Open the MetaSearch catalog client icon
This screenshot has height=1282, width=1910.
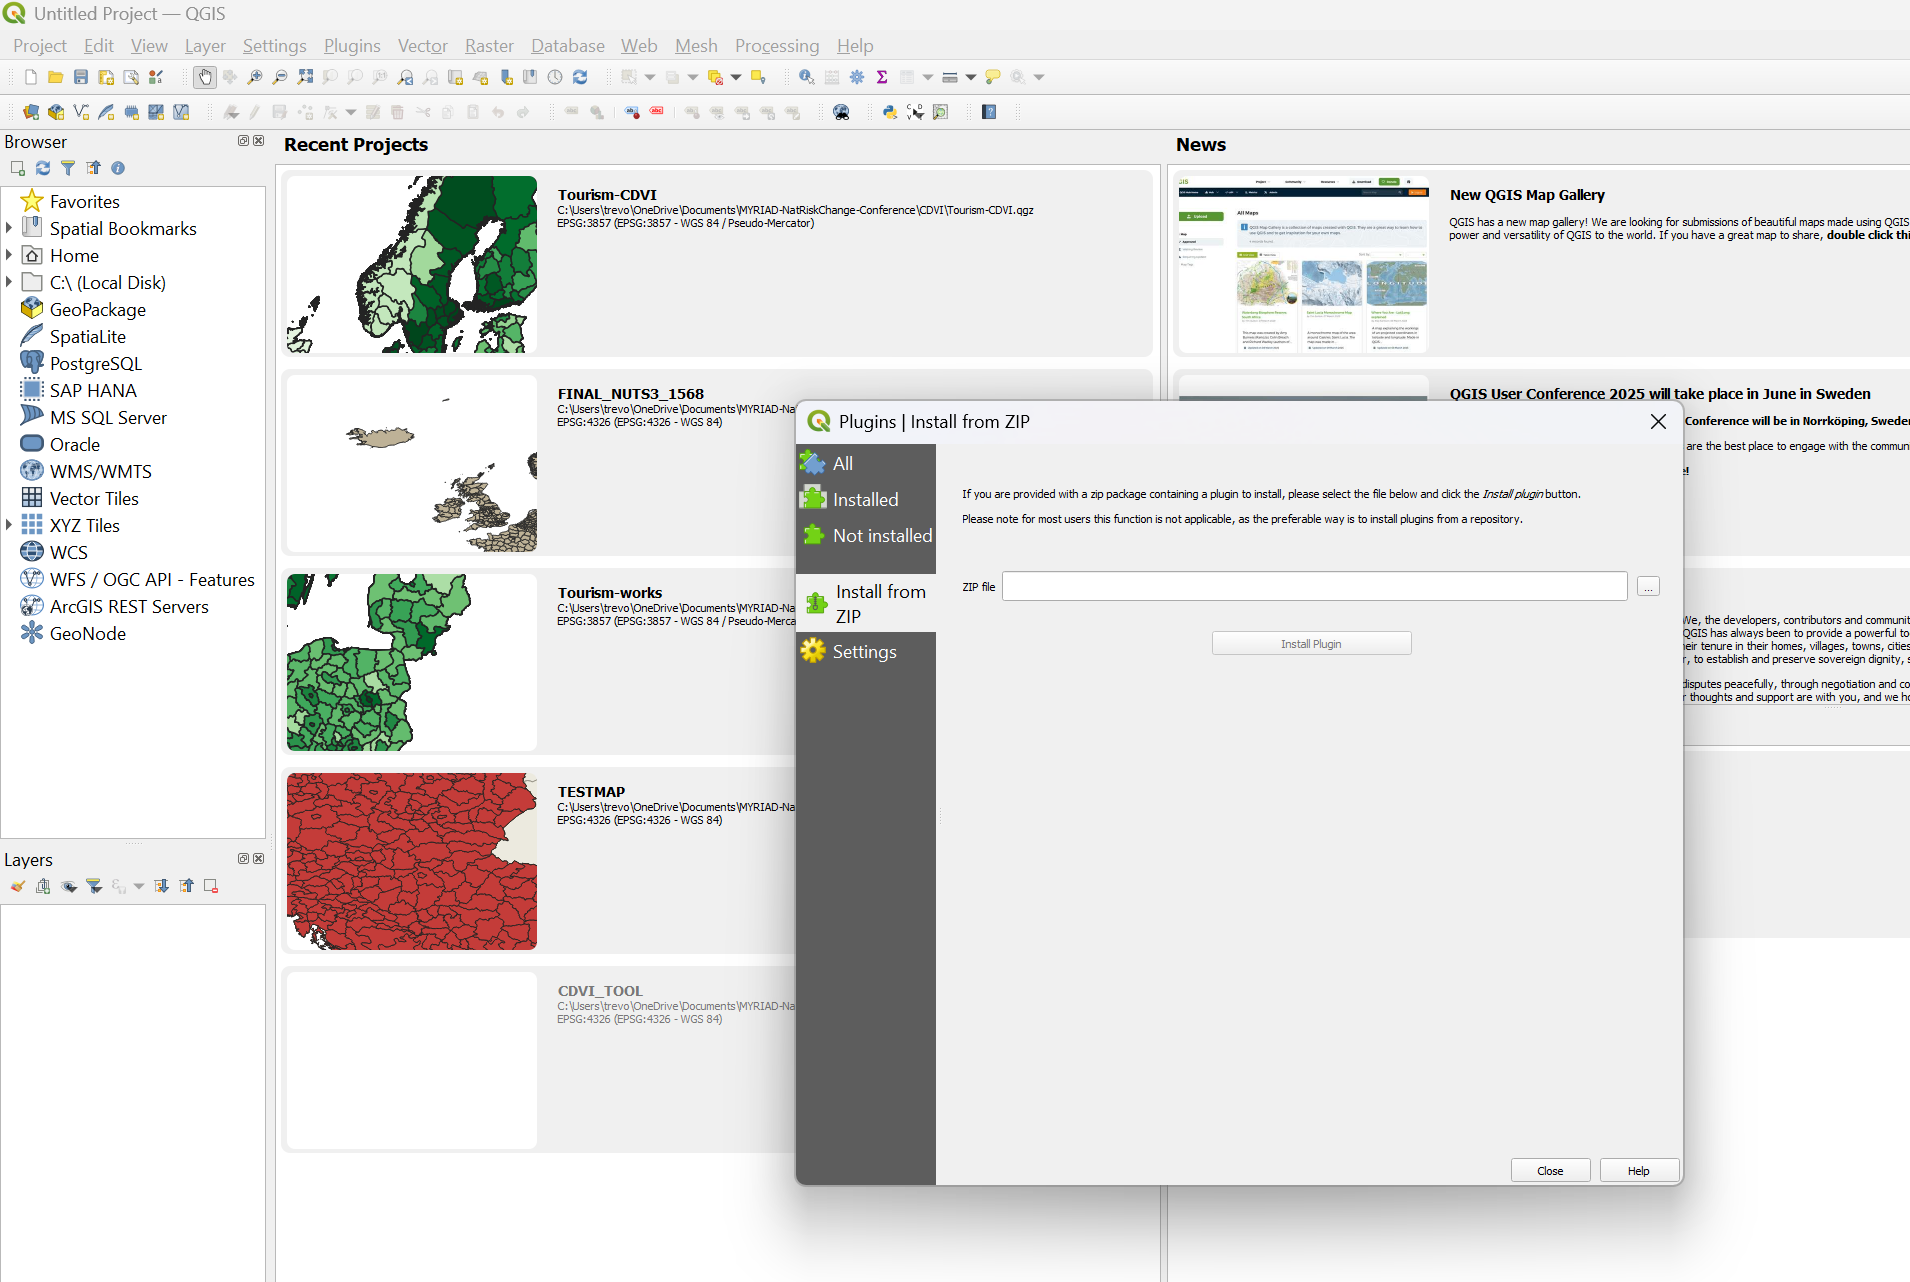(x=841, y=112)
